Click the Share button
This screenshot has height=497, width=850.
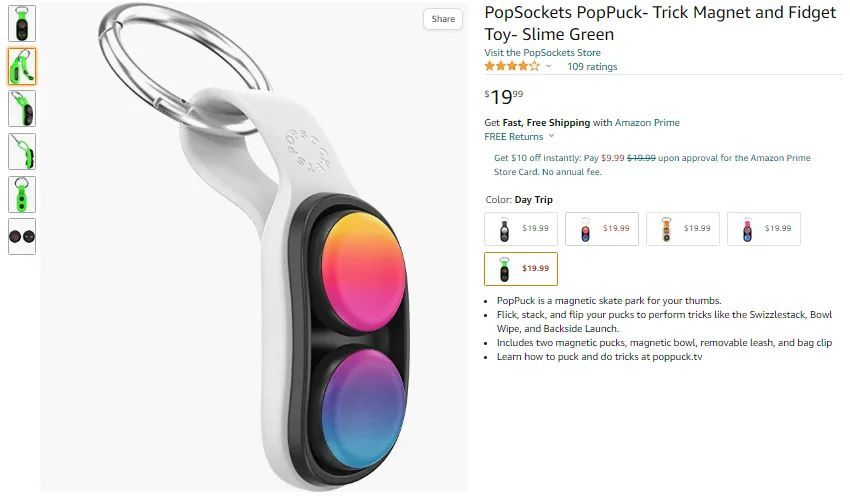coord(443,19)
